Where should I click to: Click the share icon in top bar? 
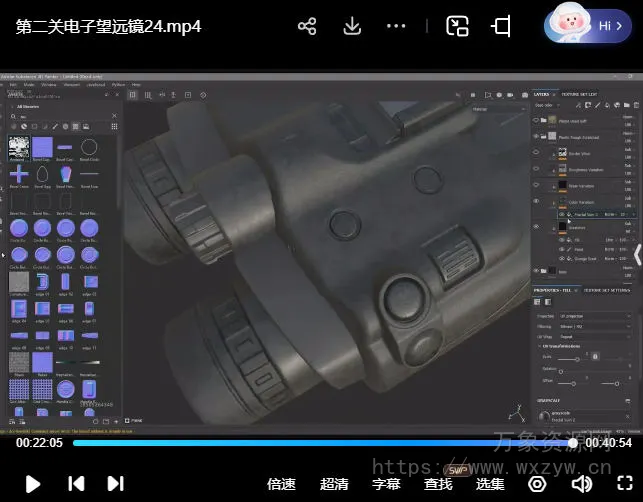pyautogui.click(x=307, y=26)
